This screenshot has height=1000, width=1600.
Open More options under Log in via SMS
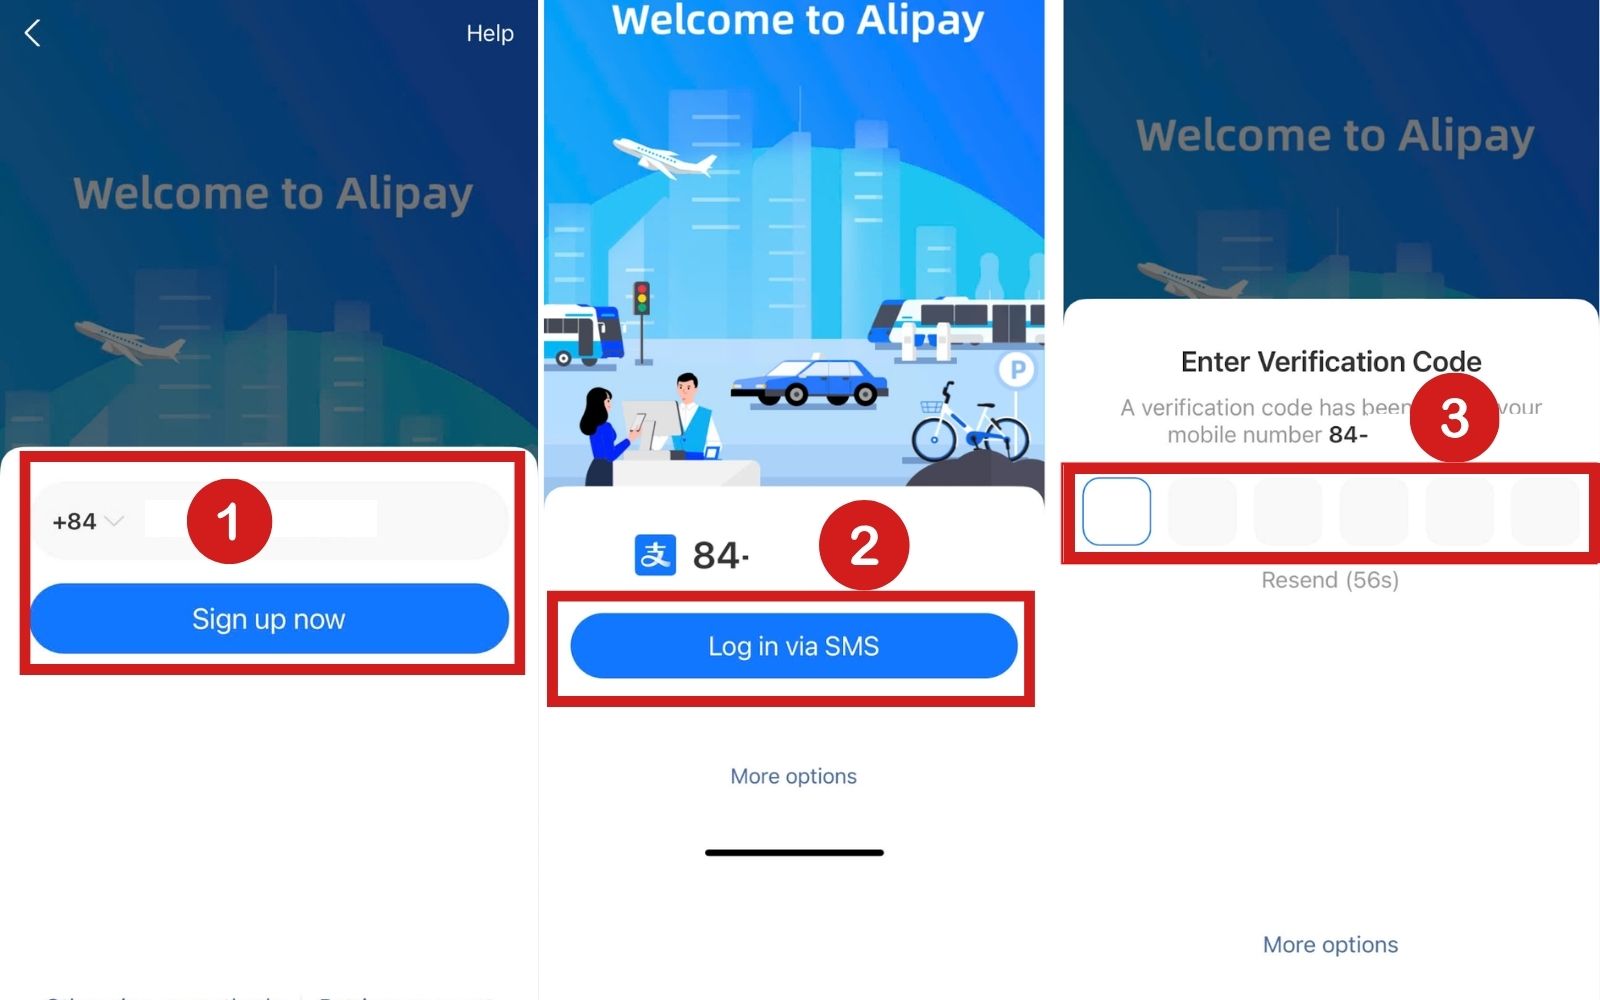pos(794,776)
